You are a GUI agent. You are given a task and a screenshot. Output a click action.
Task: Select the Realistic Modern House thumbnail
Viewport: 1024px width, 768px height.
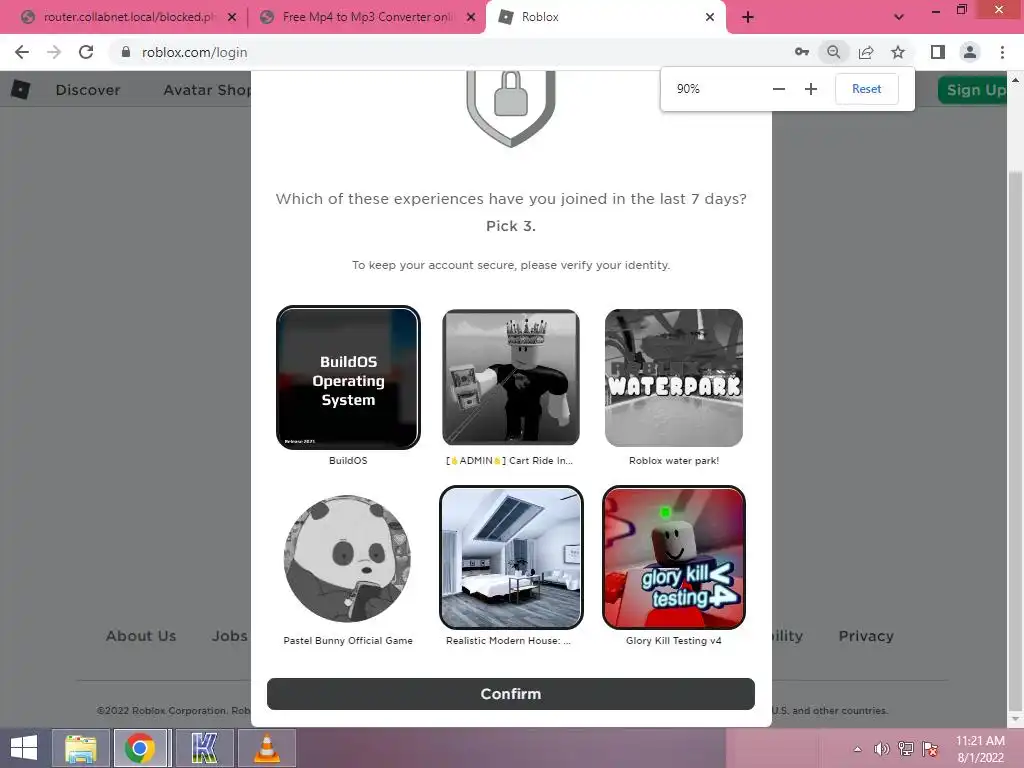click(511, 558)
